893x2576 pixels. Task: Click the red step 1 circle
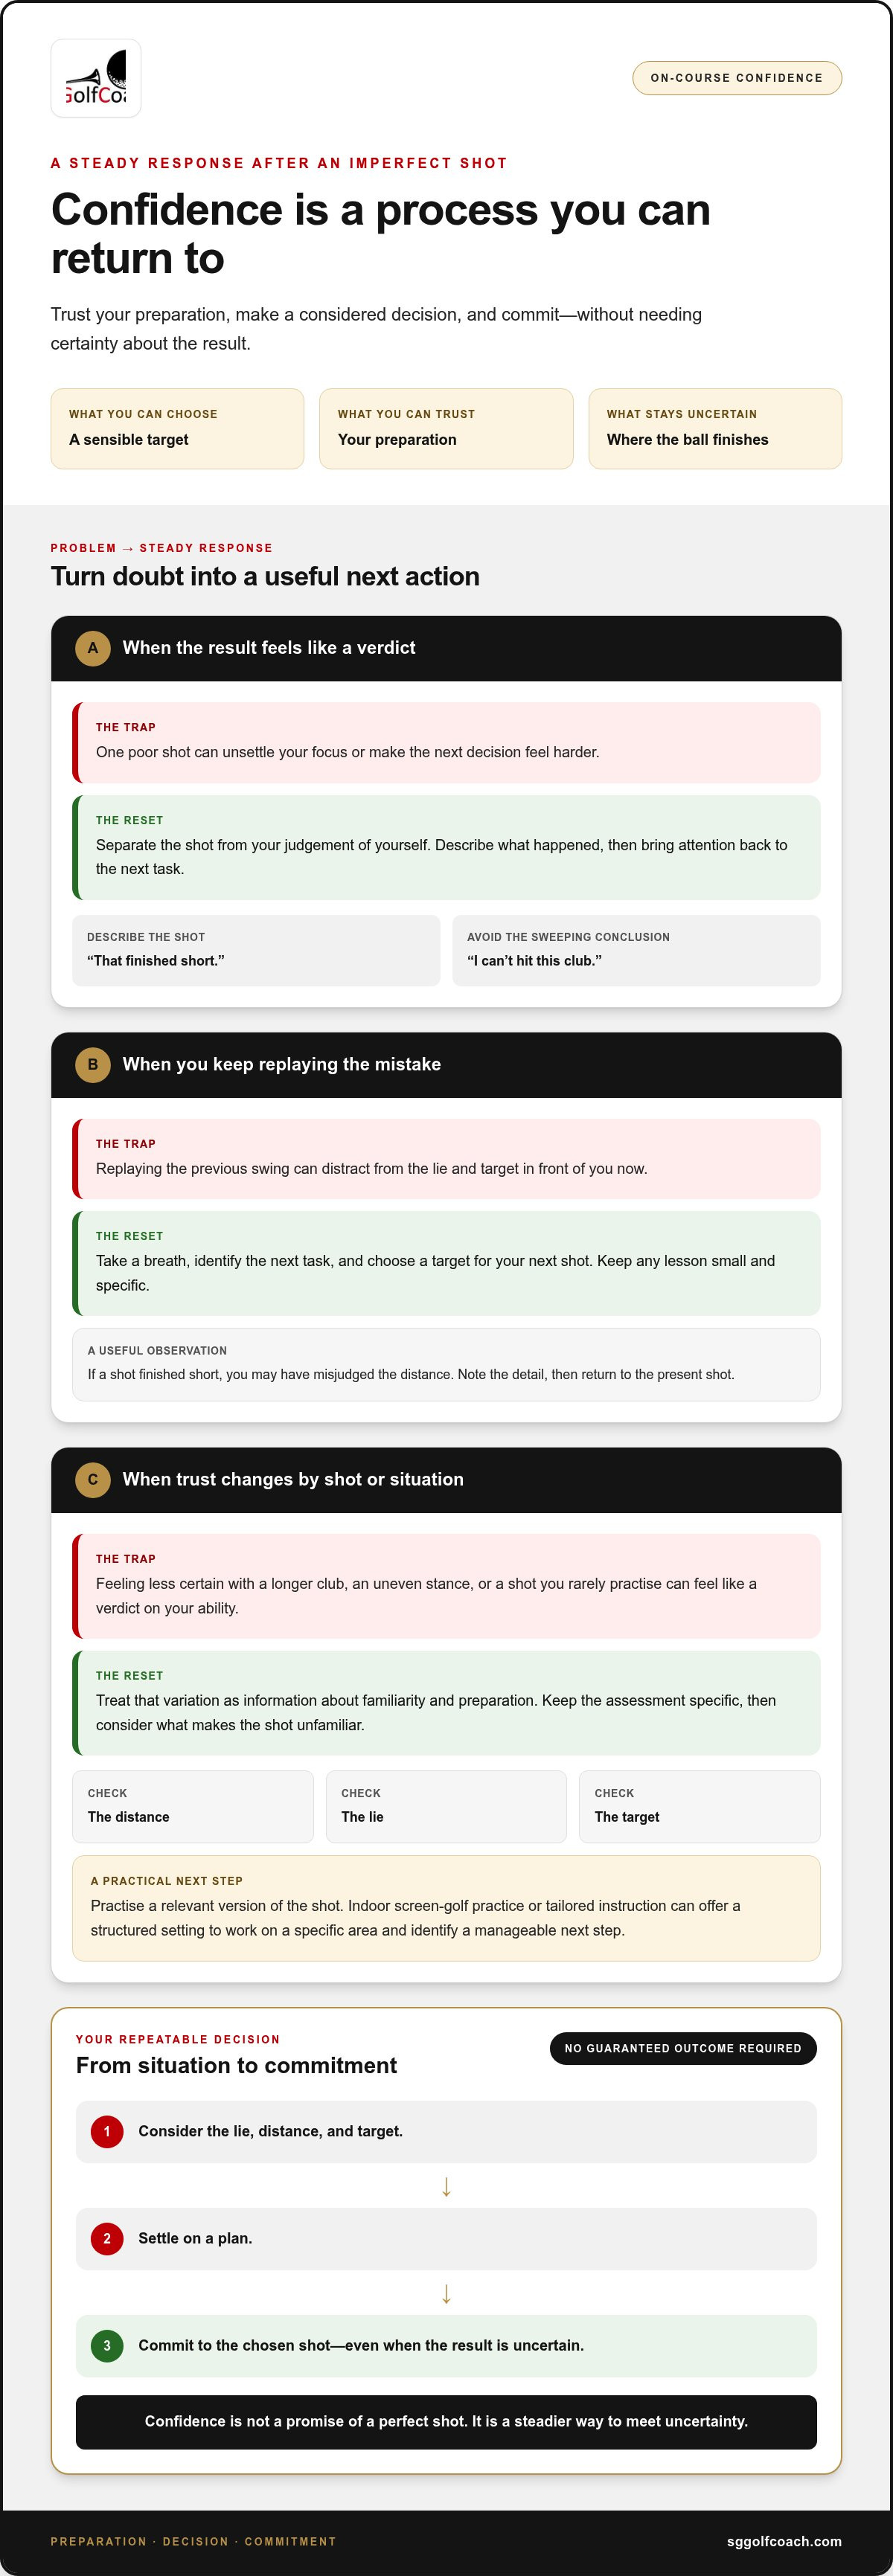107,2131
